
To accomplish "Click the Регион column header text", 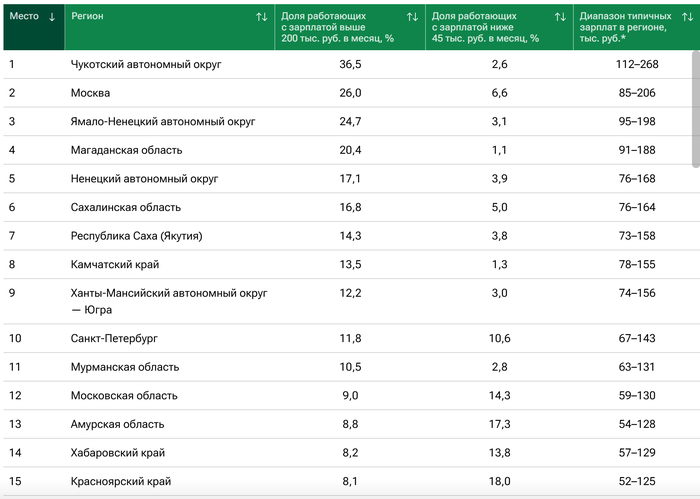I will click(87, 17).
